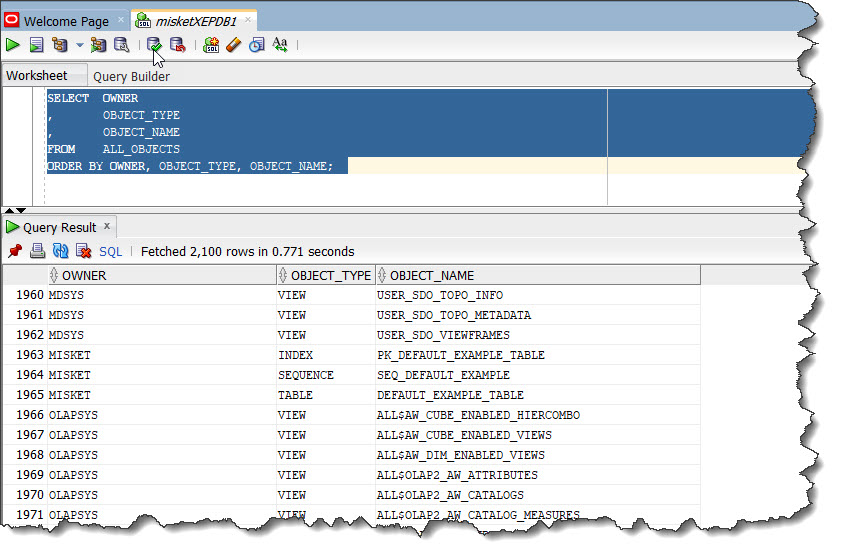Open the SQL Tuning Advisor icon
This screenshot has width=841, height=559.
122,45
